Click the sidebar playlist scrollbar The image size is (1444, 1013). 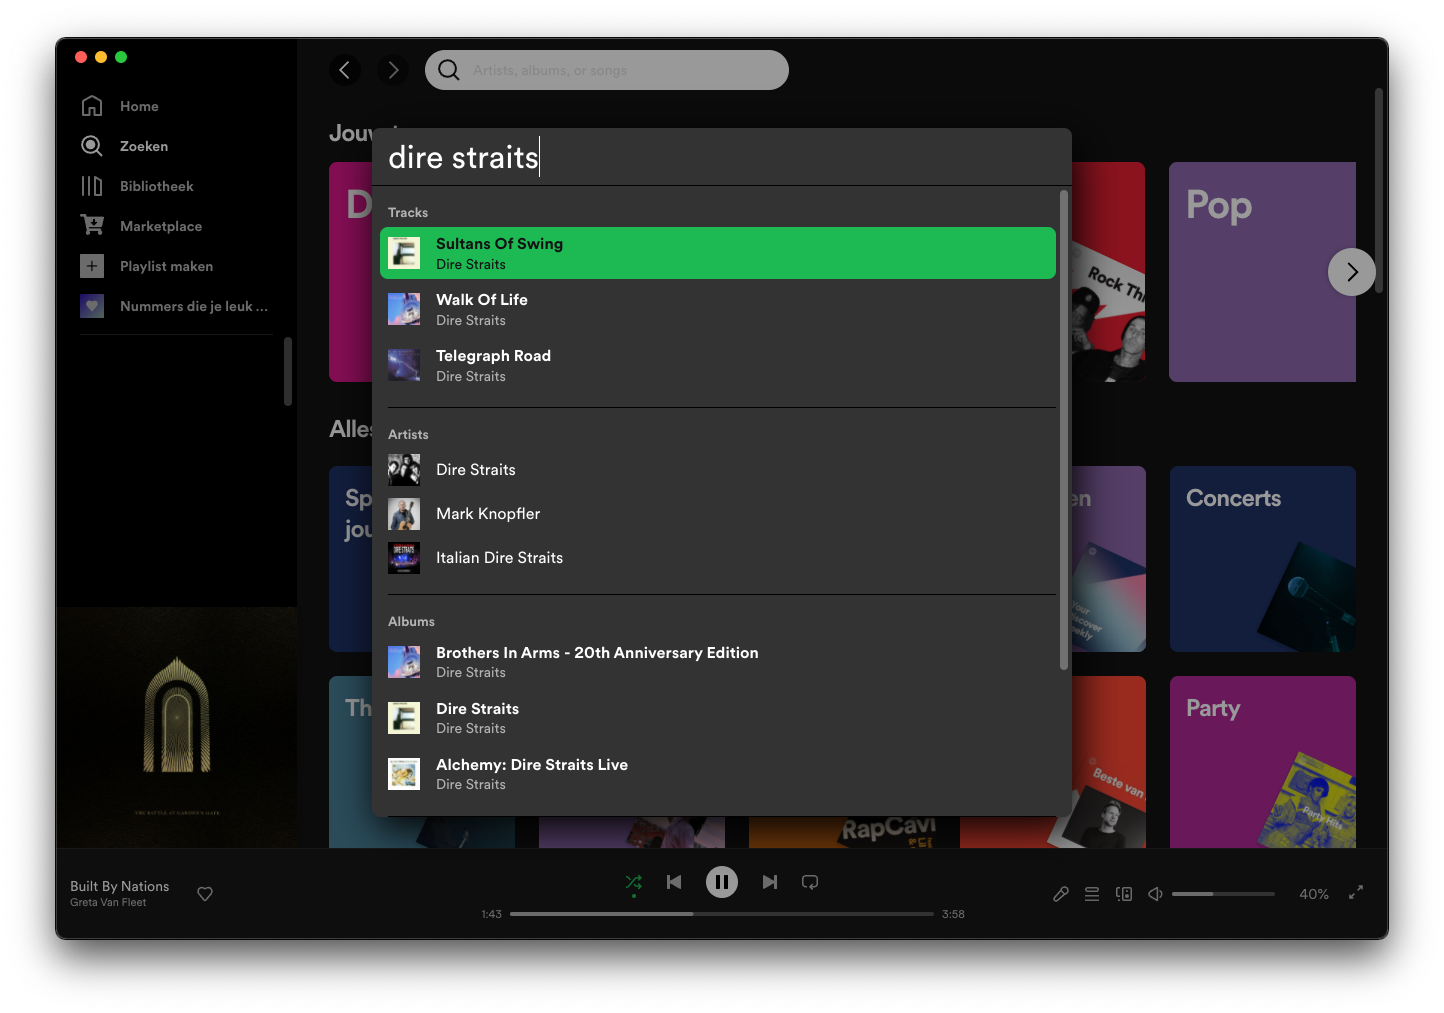(x=288, y=371)
